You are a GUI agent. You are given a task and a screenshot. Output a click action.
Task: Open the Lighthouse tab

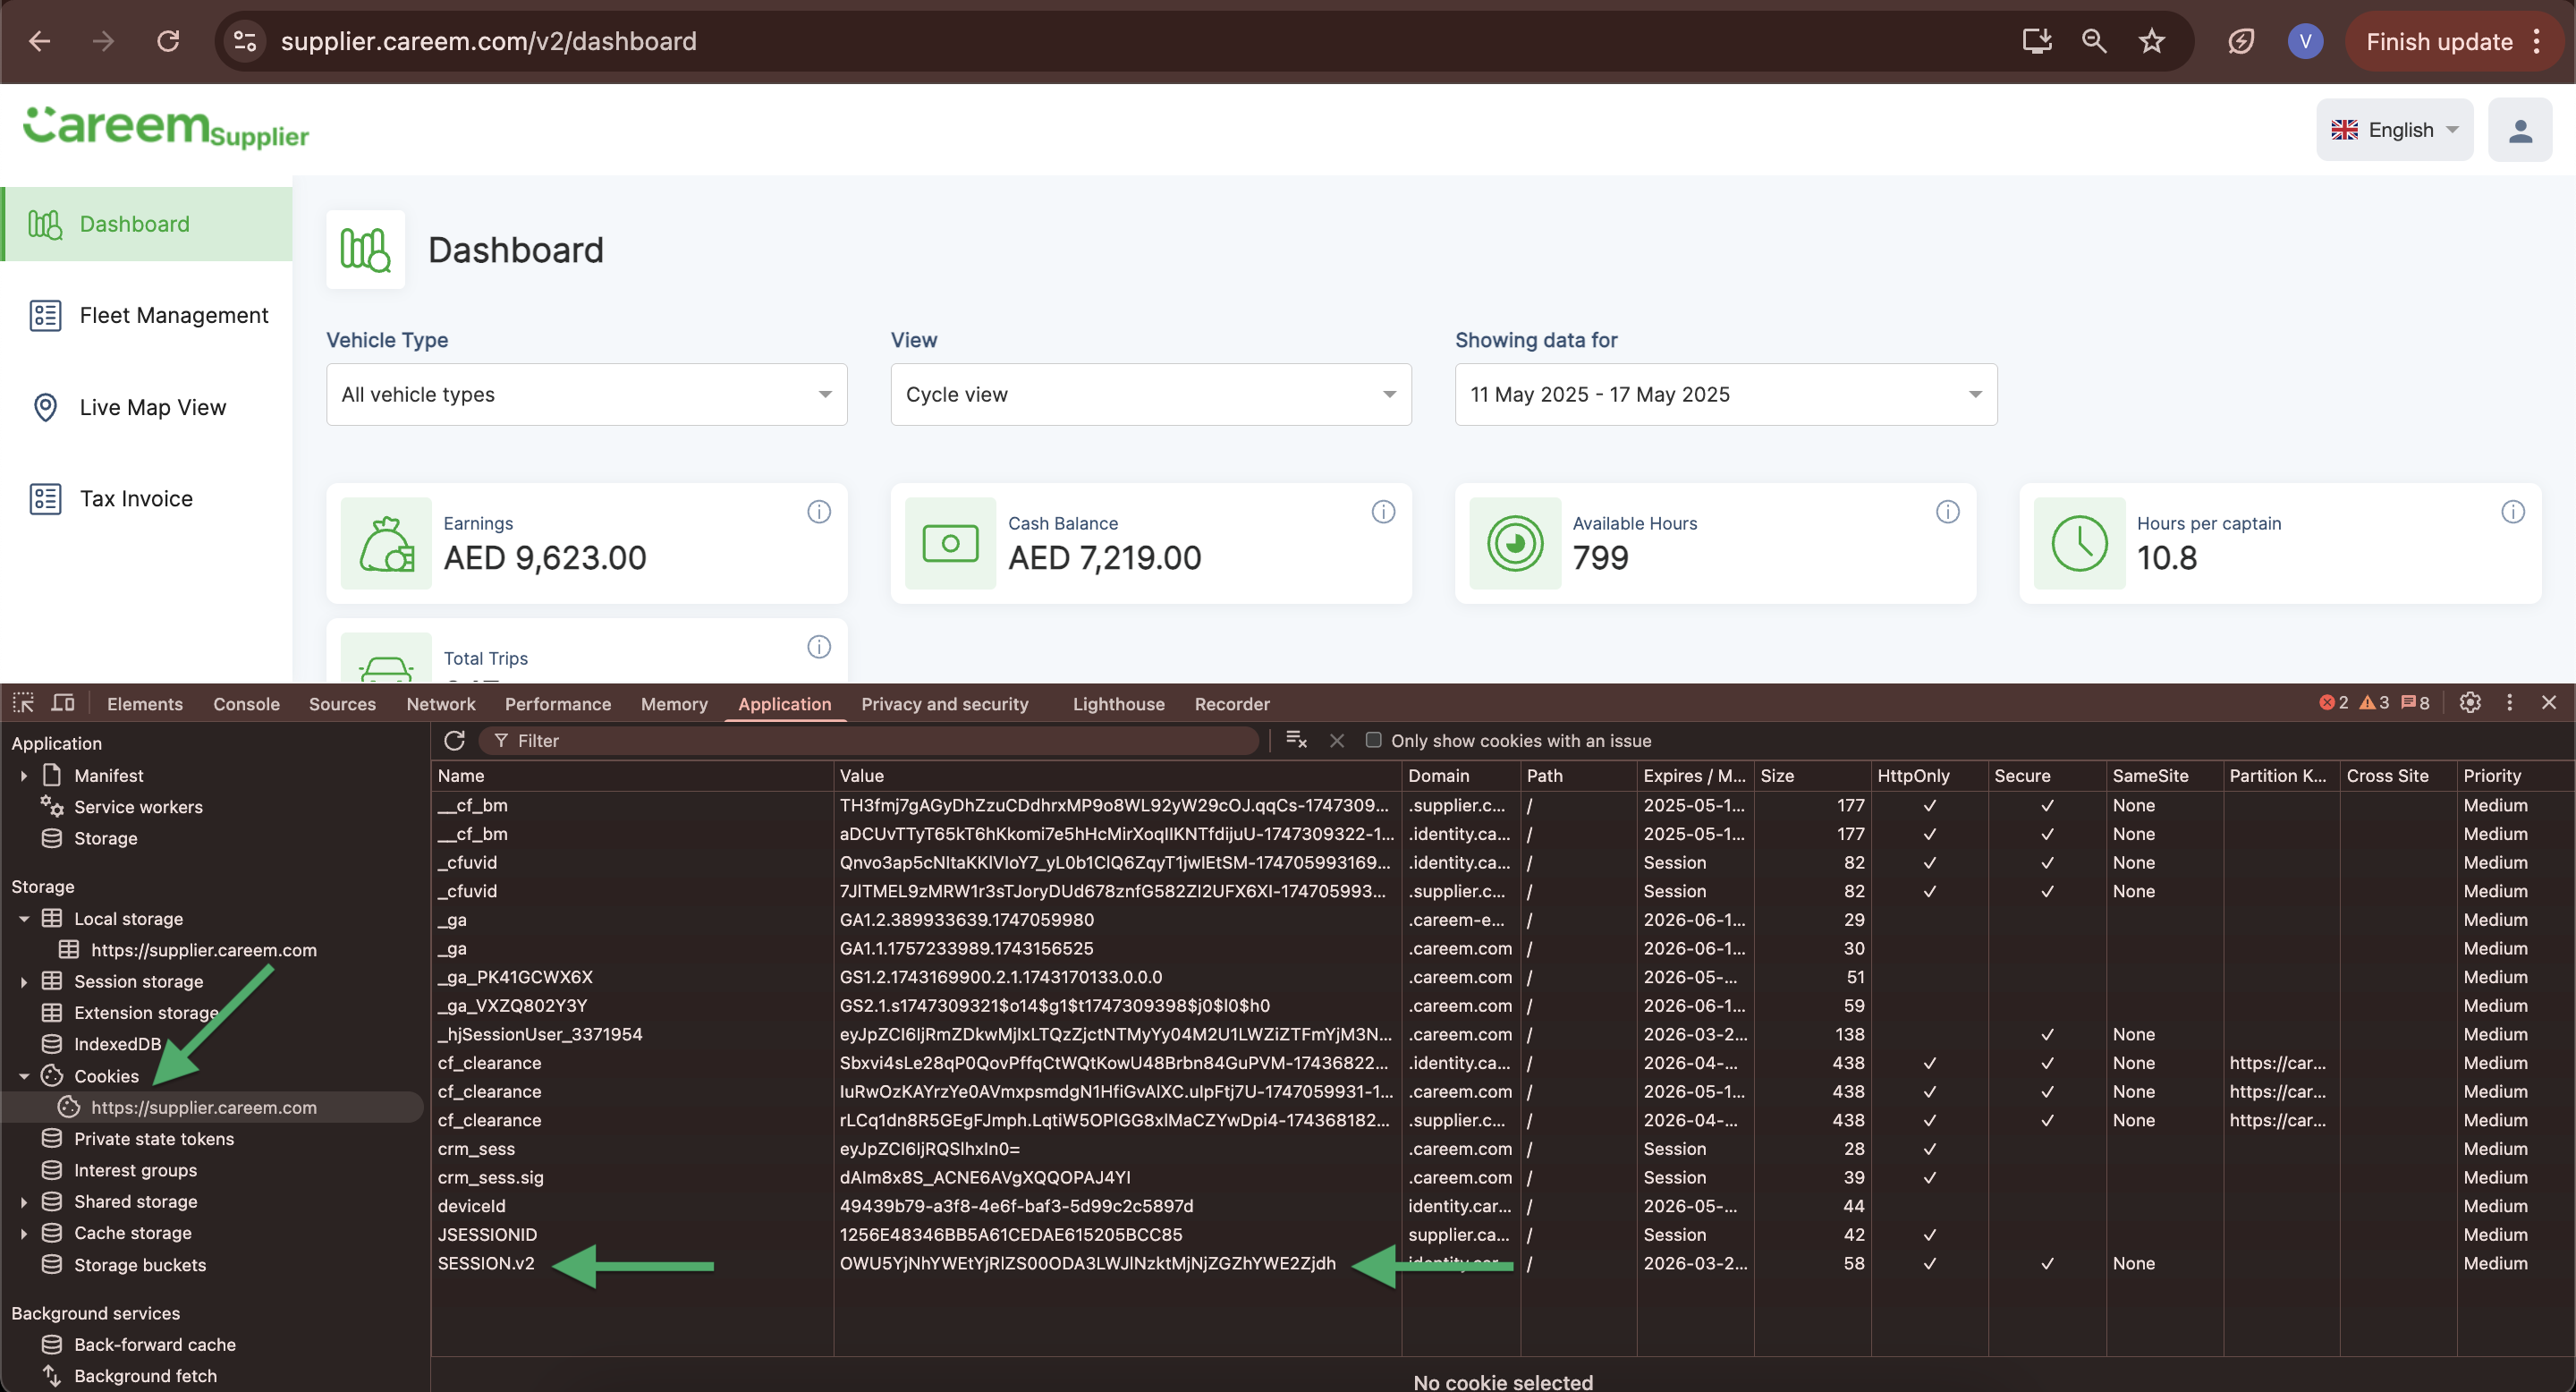pos(1118,704)
